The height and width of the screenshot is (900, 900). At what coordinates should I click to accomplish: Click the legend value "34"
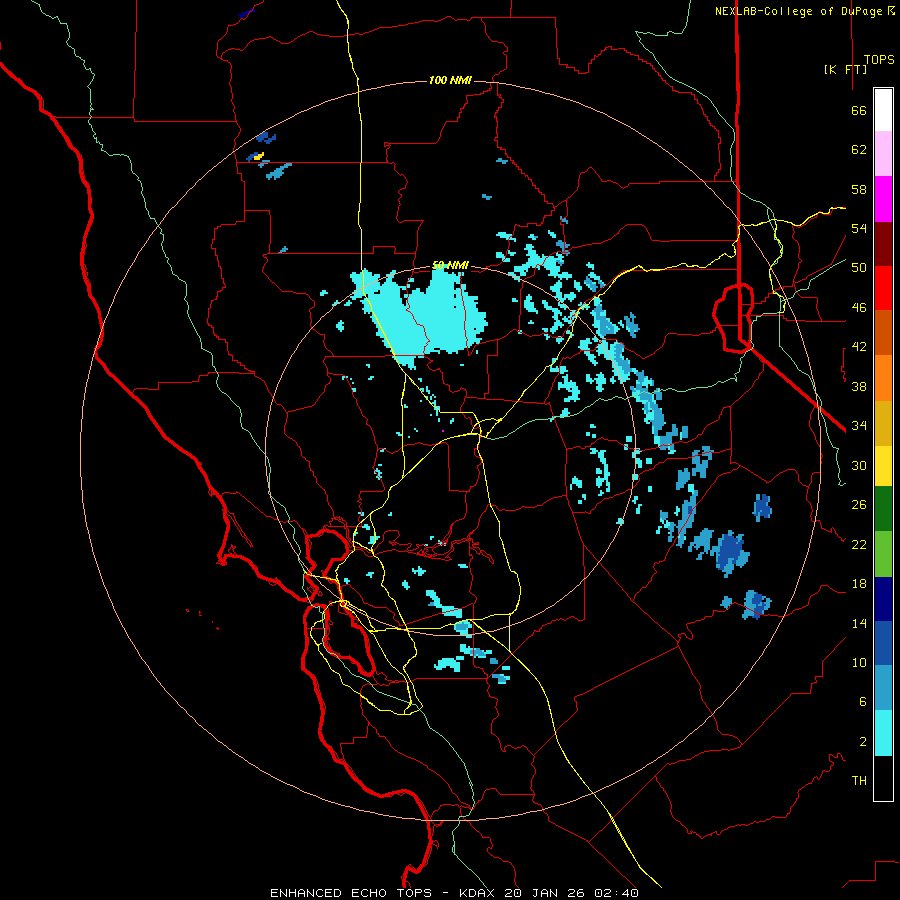(859, 426)
